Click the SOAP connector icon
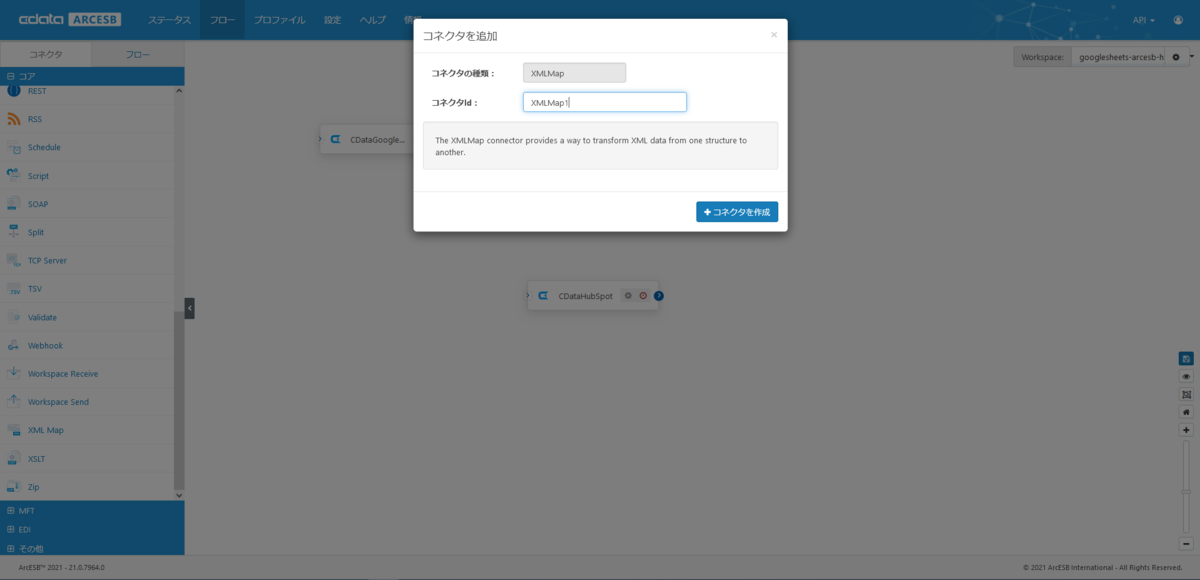1200x580 pixels. pyautogui.click(x=14, y=204)
